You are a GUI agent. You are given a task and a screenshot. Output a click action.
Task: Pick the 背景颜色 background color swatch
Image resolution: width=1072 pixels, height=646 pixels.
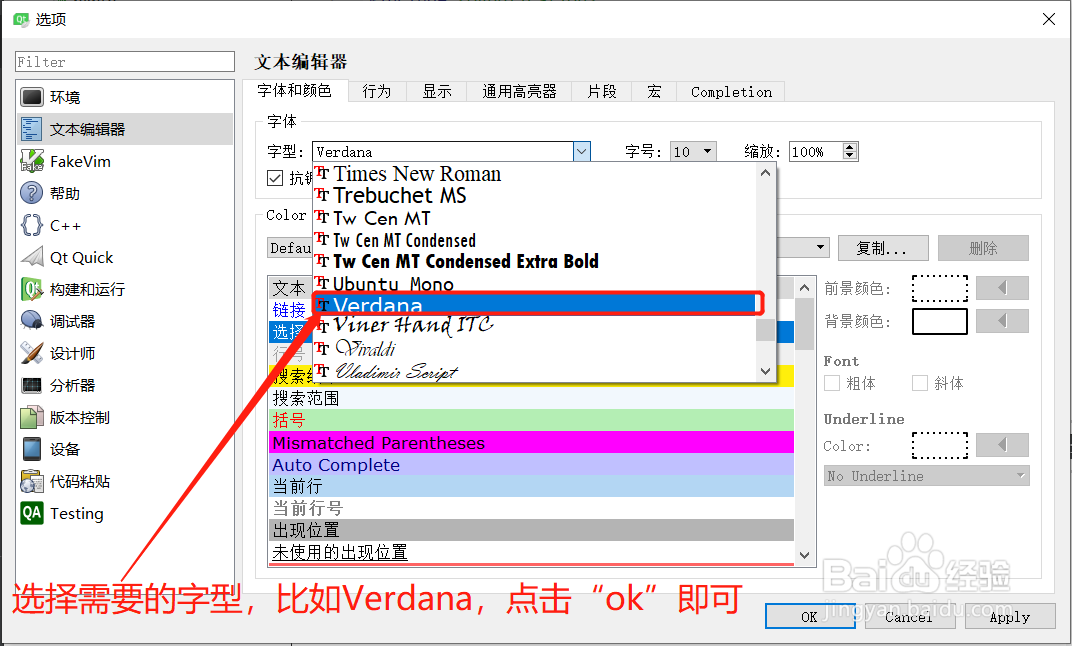[x=939, y=321]
